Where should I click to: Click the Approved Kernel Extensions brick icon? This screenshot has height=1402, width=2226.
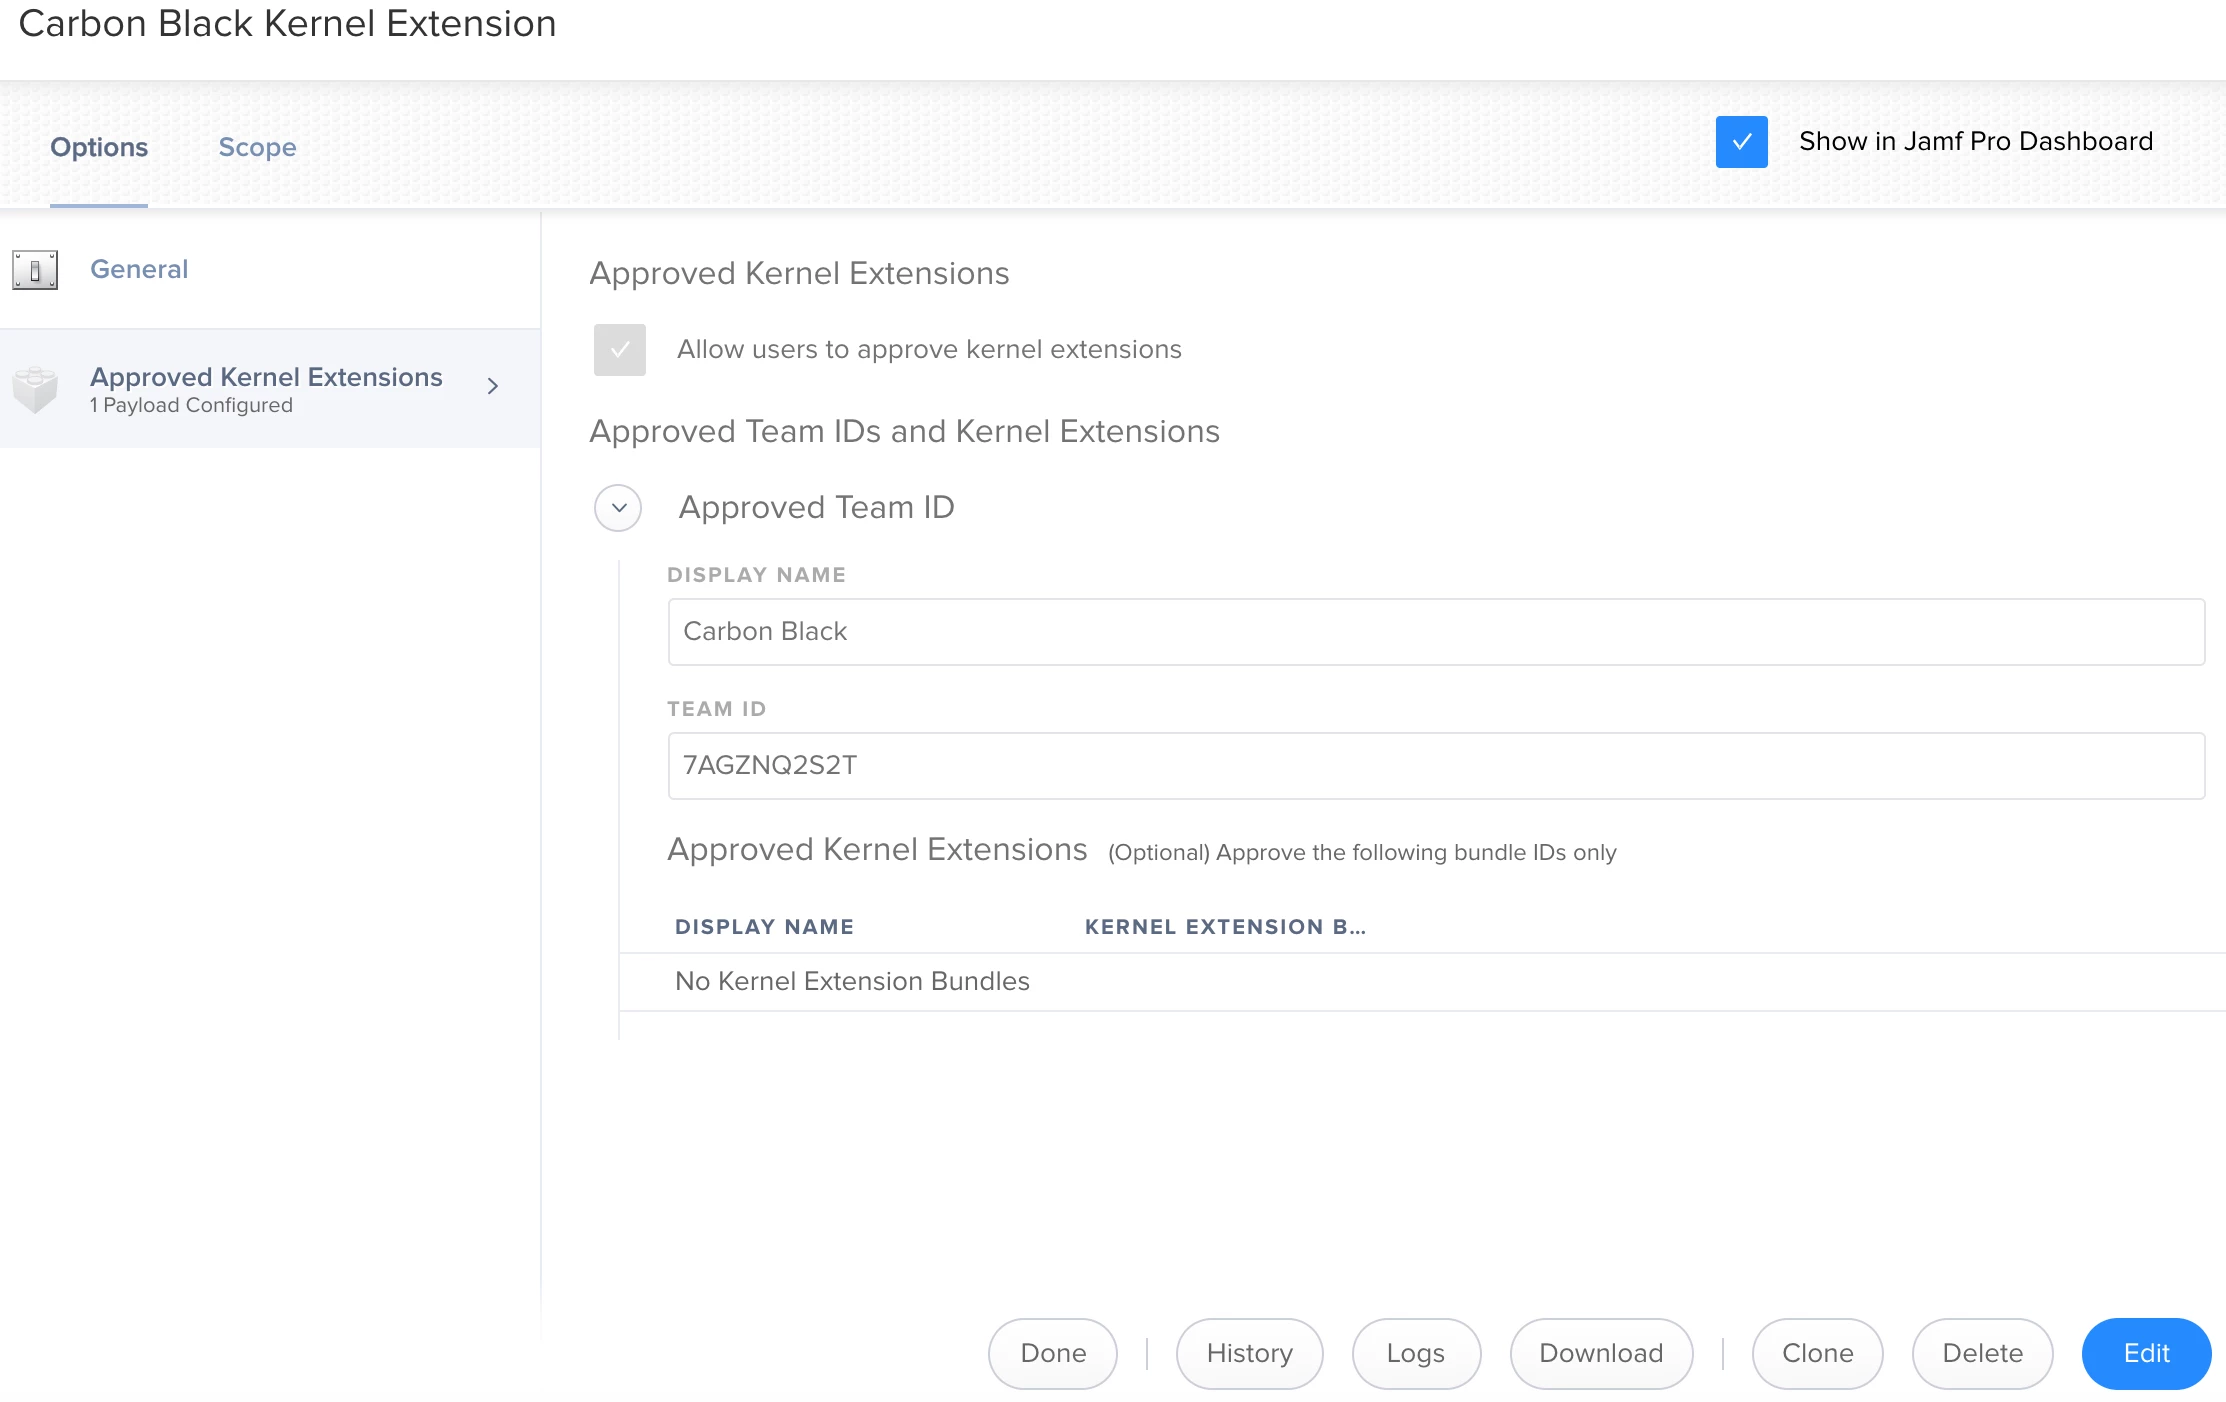(35, 389)
